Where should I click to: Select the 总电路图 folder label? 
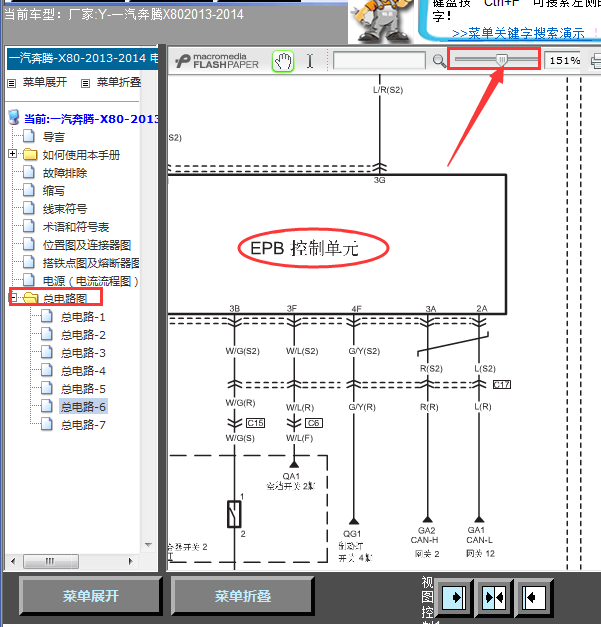coord(65,299)
